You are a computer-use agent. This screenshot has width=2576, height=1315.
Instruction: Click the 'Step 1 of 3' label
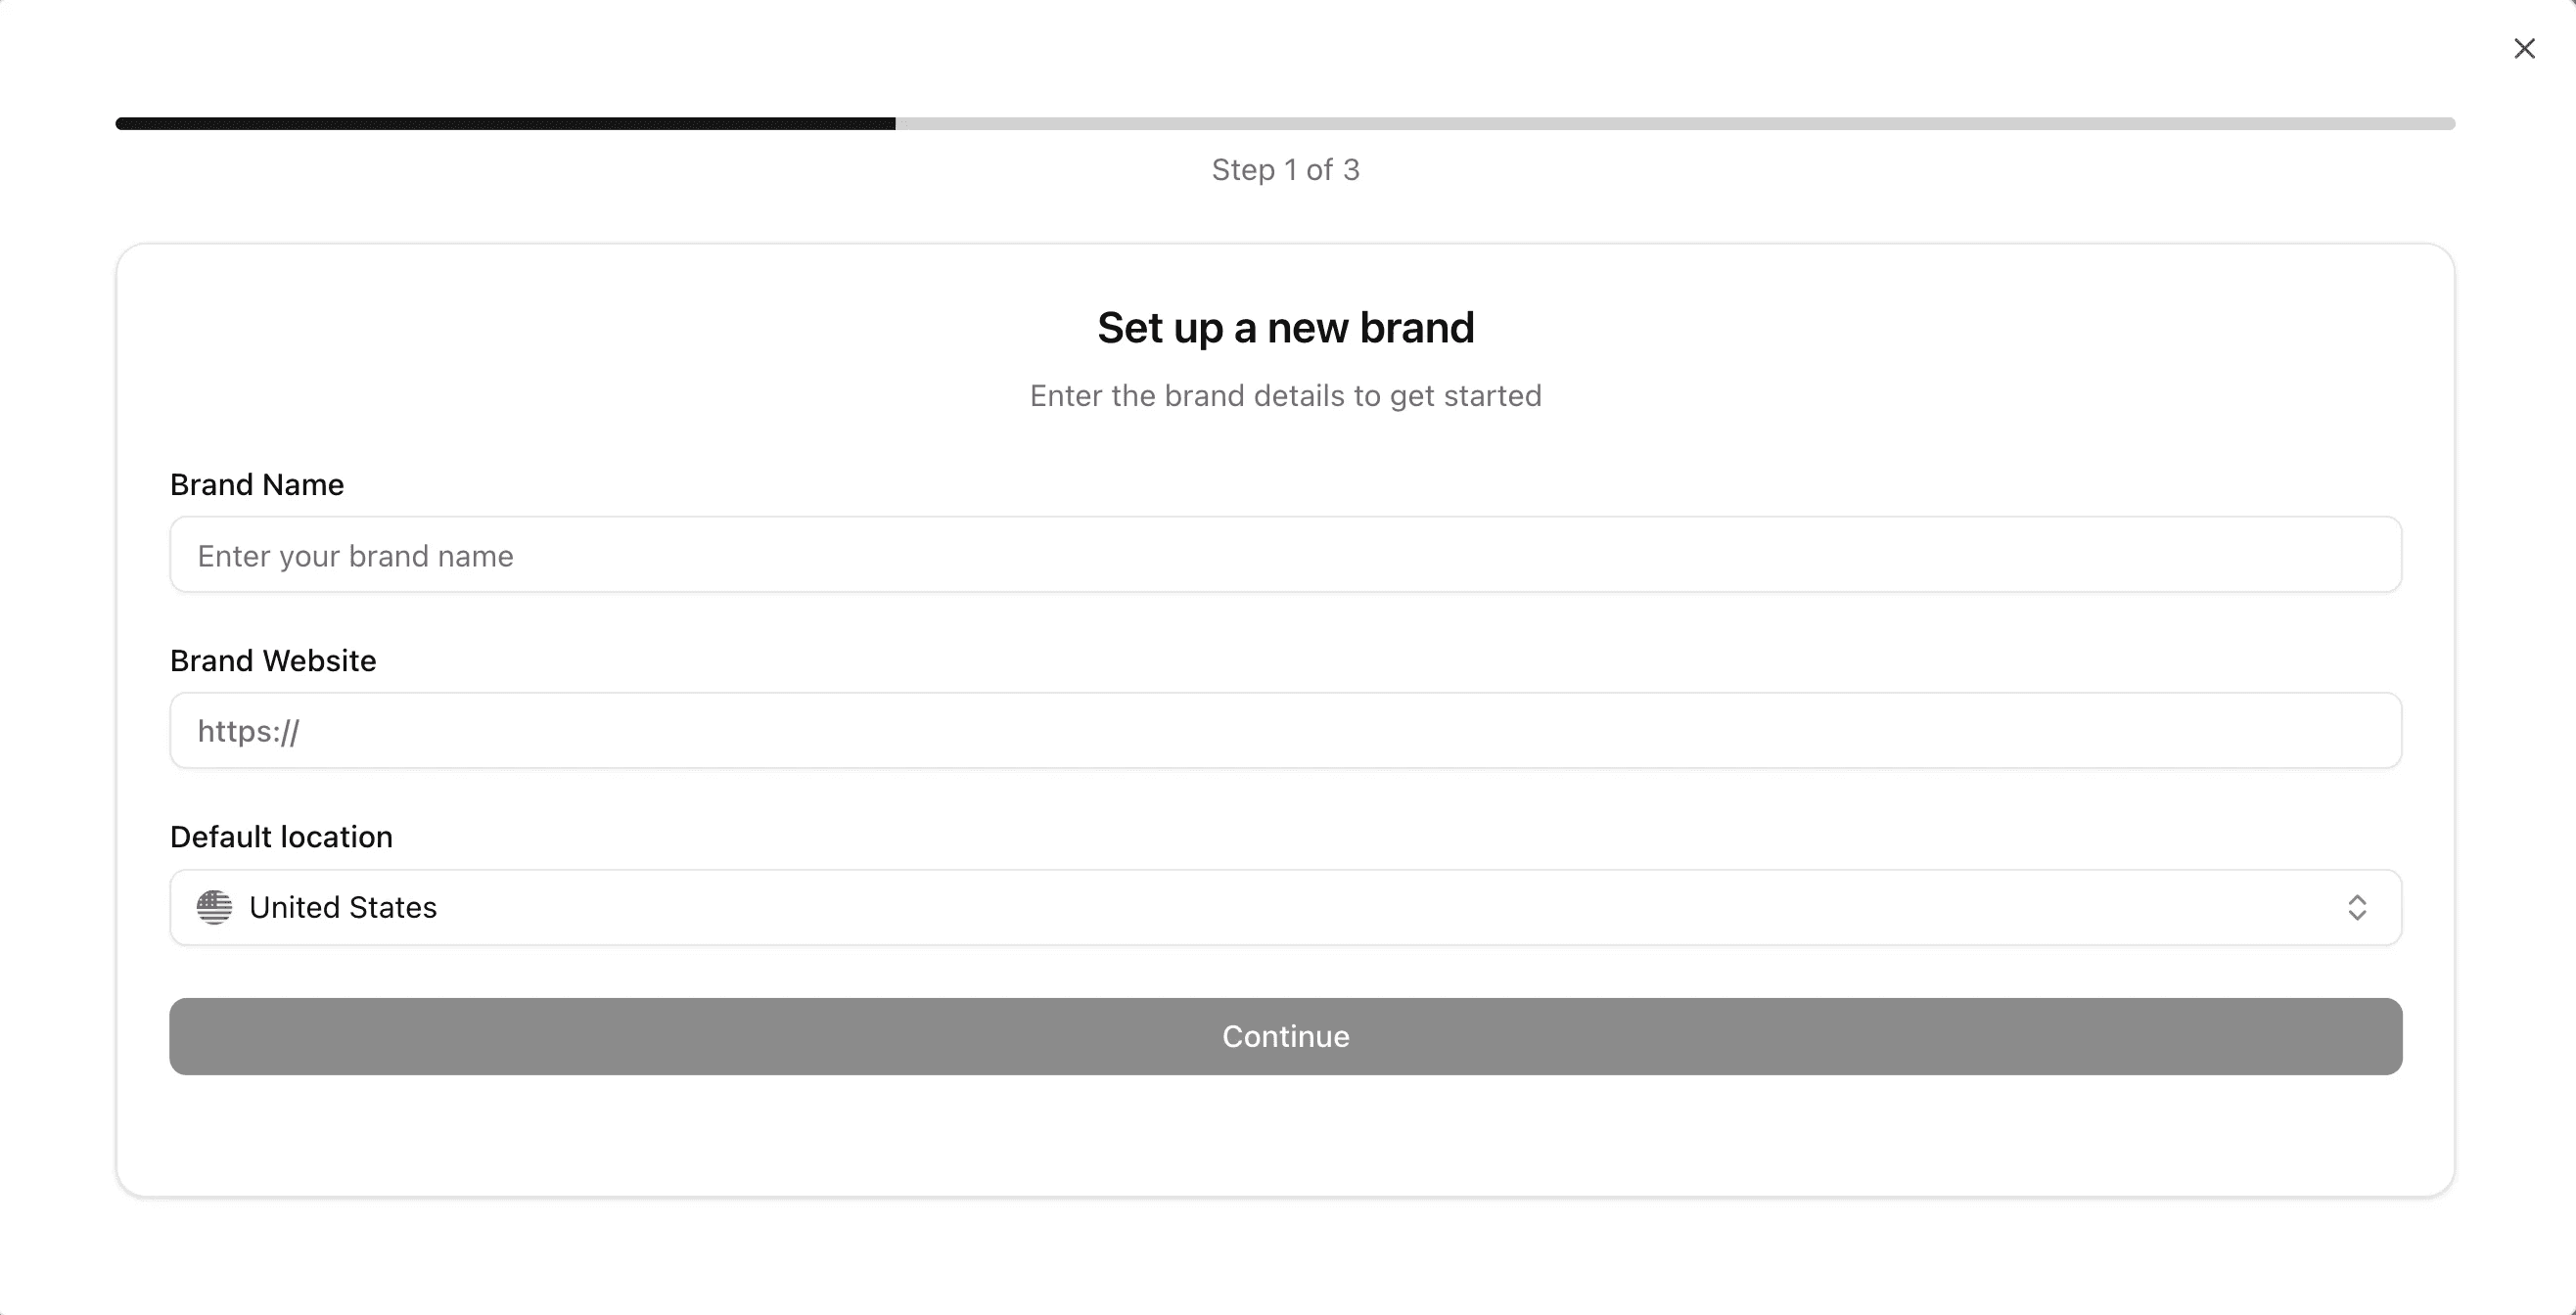click(1285, 169)
